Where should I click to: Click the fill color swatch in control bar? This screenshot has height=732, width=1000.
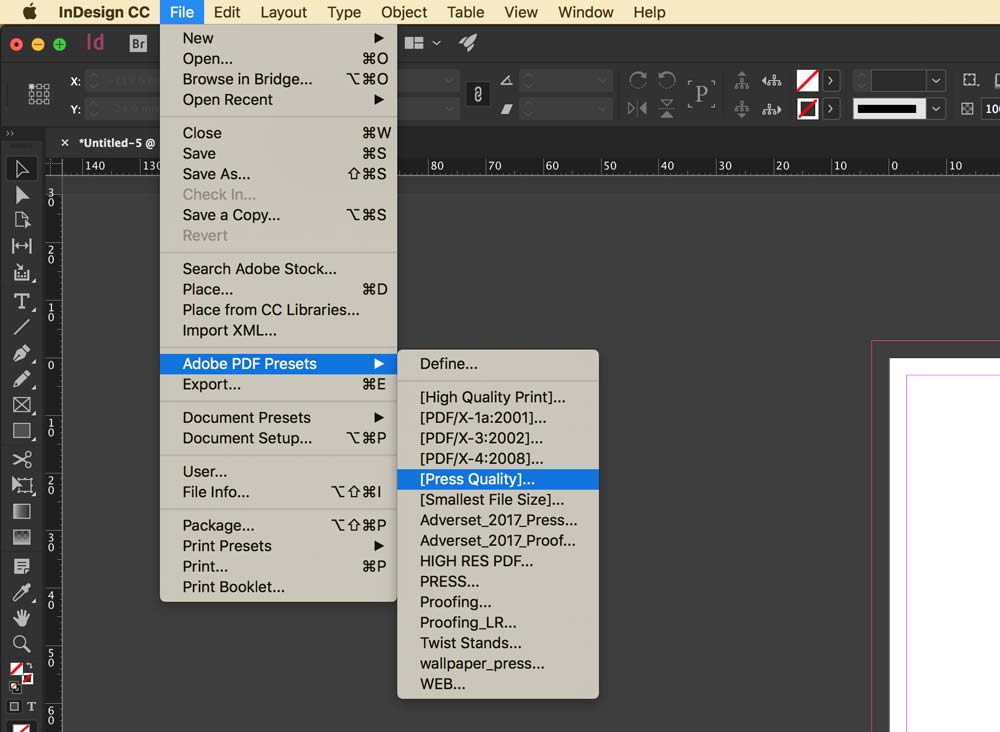click(x=807, y=80)
